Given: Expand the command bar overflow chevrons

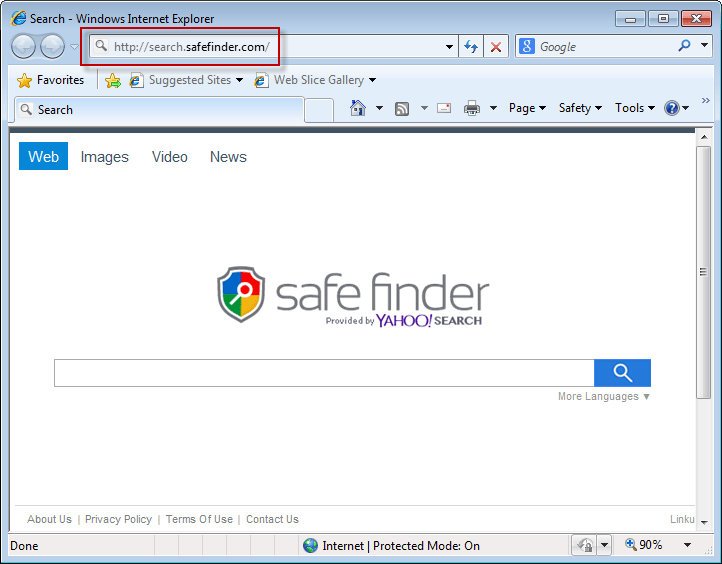Looking at the screenshot, I should pyautogui.click(x=705, y=100).
